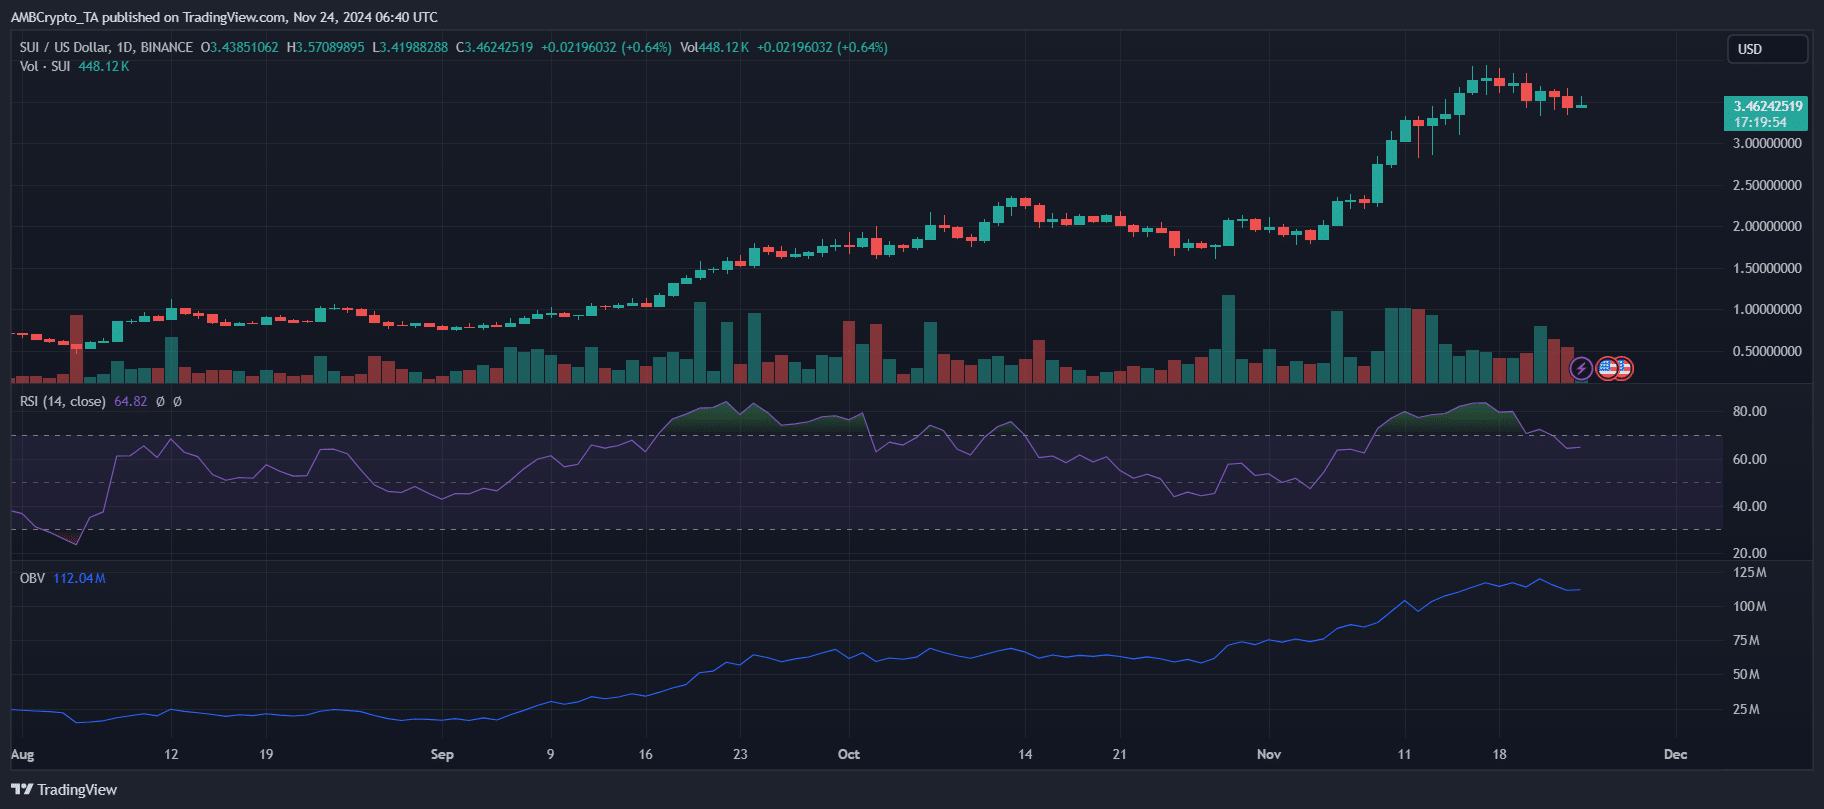Click the date label 14 on the time axis
The image size is (1824, 809).
(x=1025, y=754)
